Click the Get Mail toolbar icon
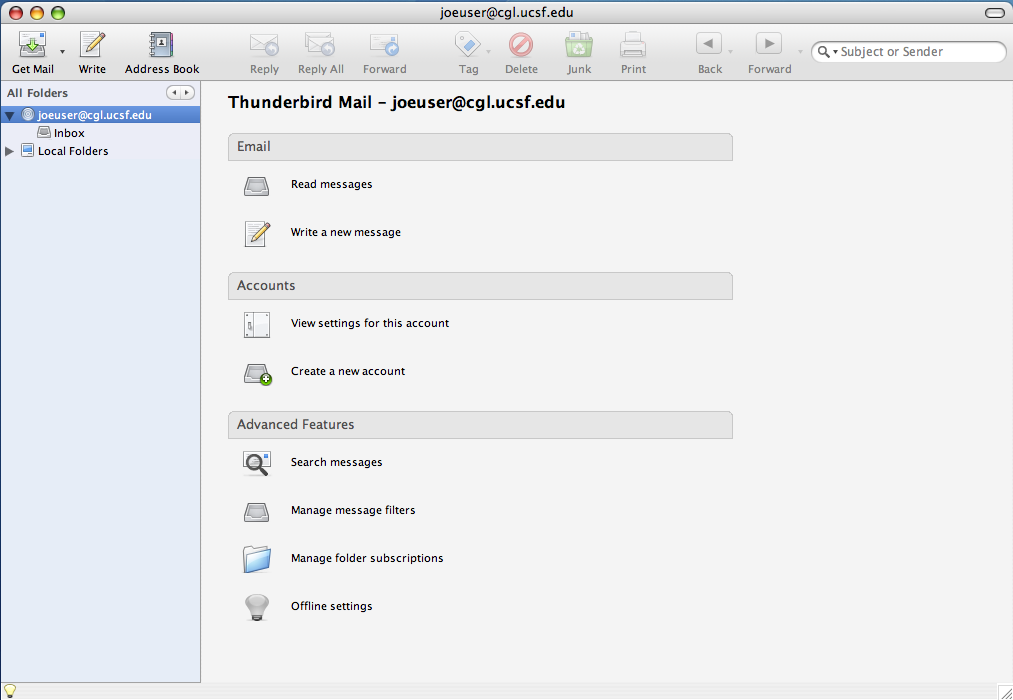The height and width of the screenshot is (700, 1013). pos(32,45)
